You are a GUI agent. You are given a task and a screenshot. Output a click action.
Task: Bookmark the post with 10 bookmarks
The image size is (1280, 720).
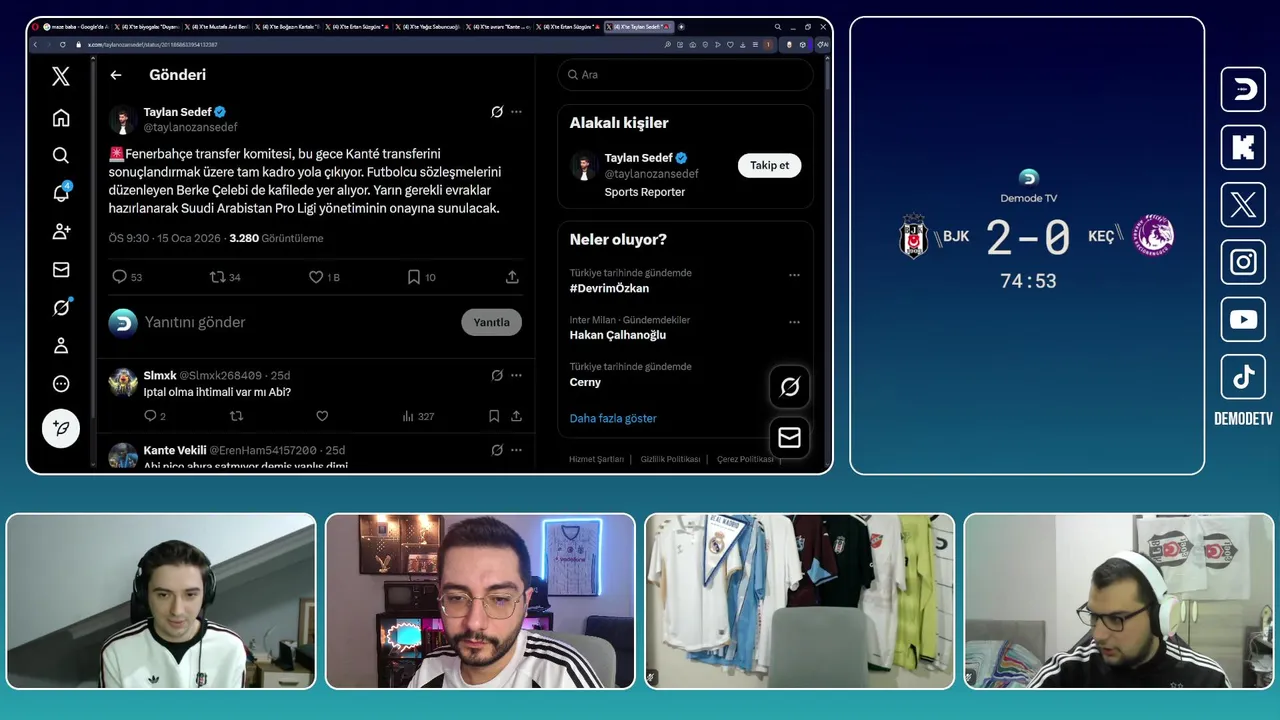click(x=421, y=277)
